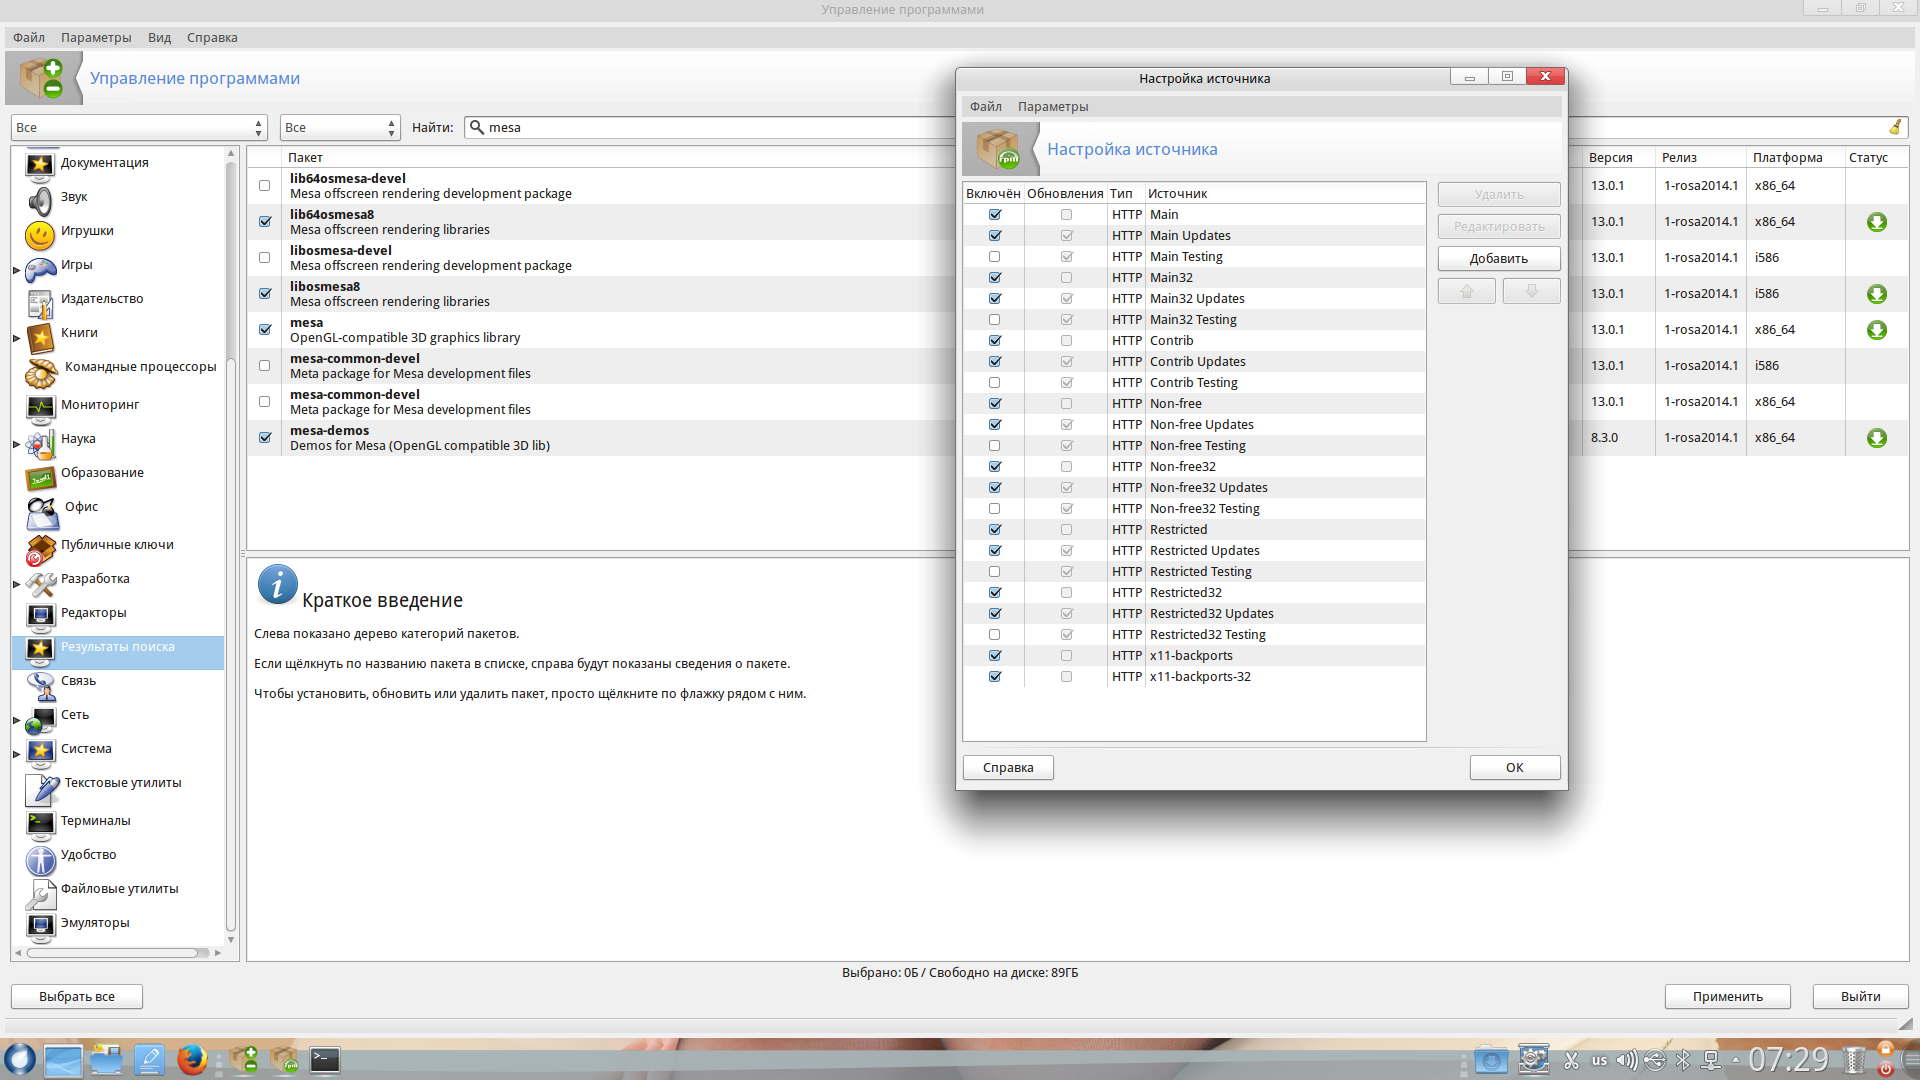
Task: Open the first Все filter dropdown
Action: click(139, 127)
